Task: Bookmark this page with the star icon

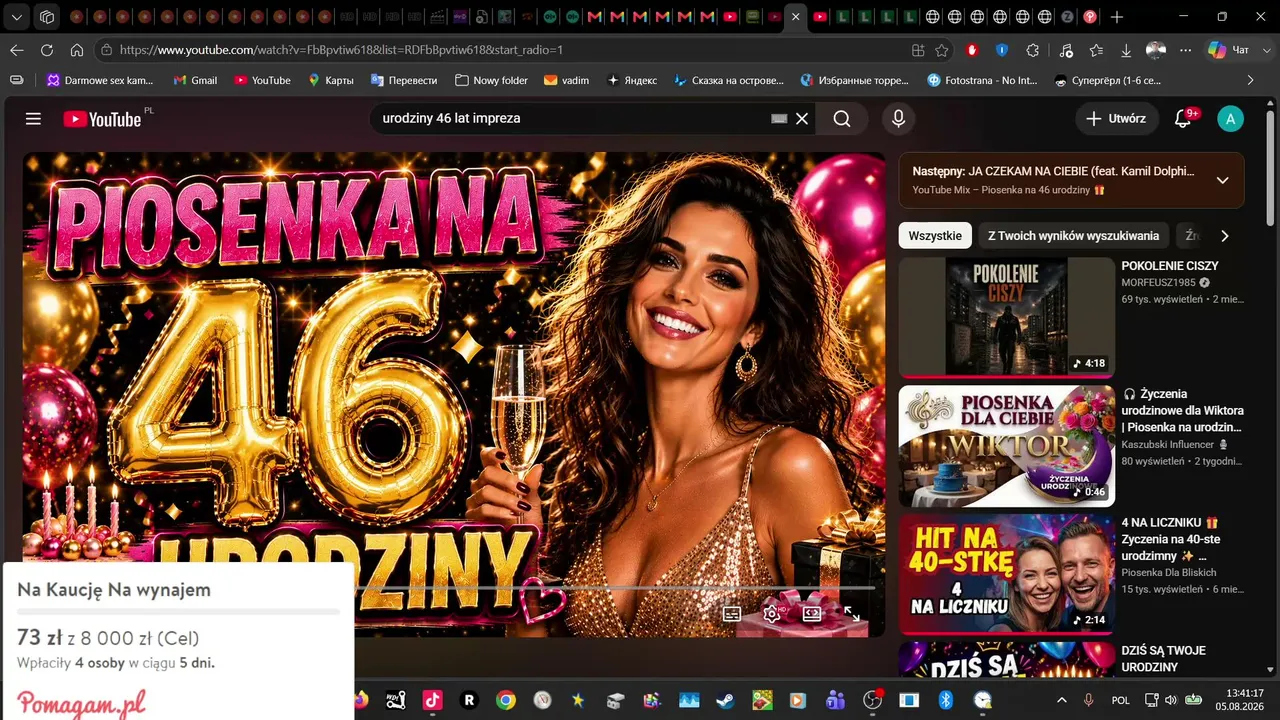Action: (942, 50)
